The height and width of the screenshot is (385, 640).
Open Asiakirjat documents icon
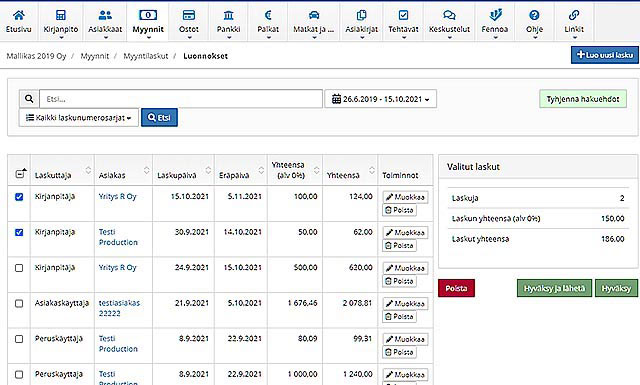pos(362,15)
